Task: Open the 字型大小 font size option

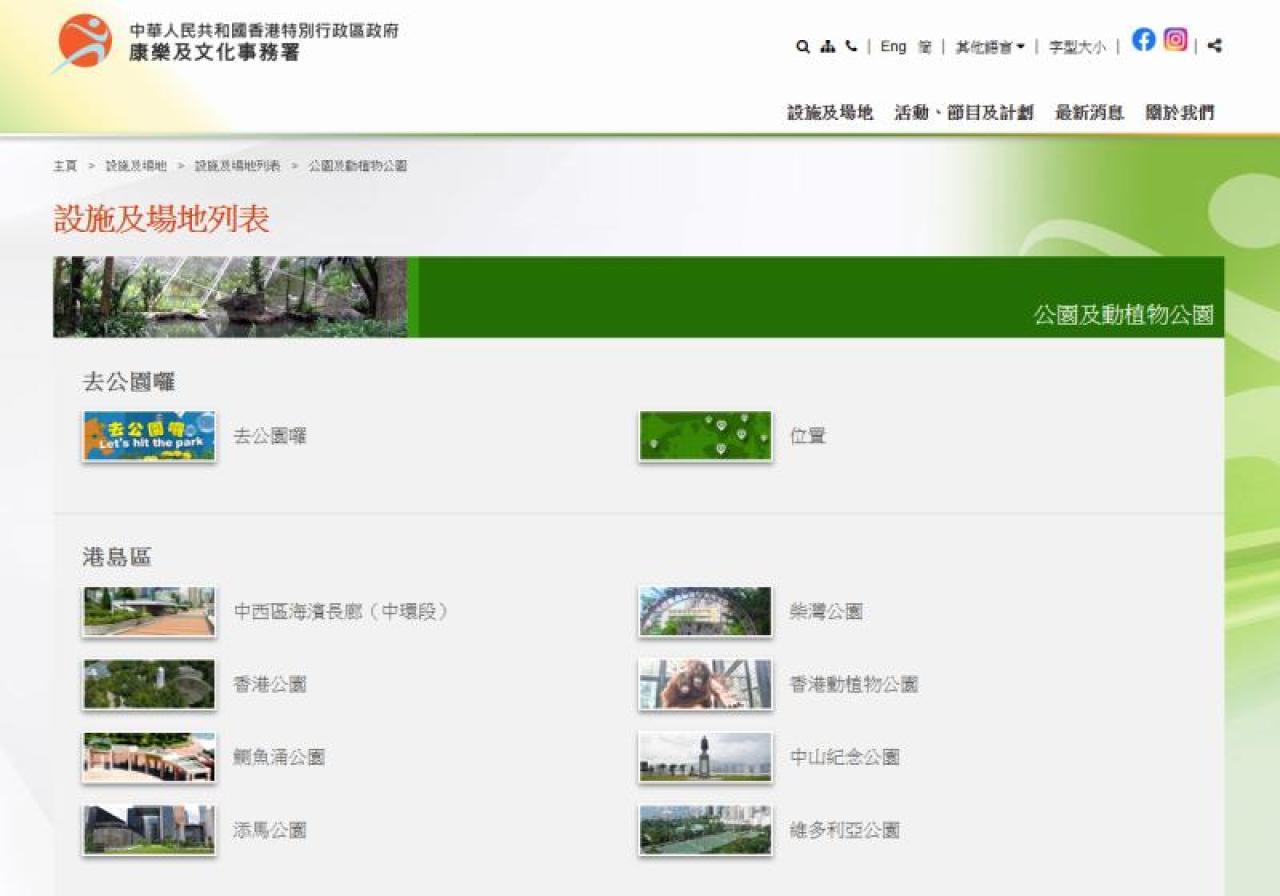Action: 1077,47
